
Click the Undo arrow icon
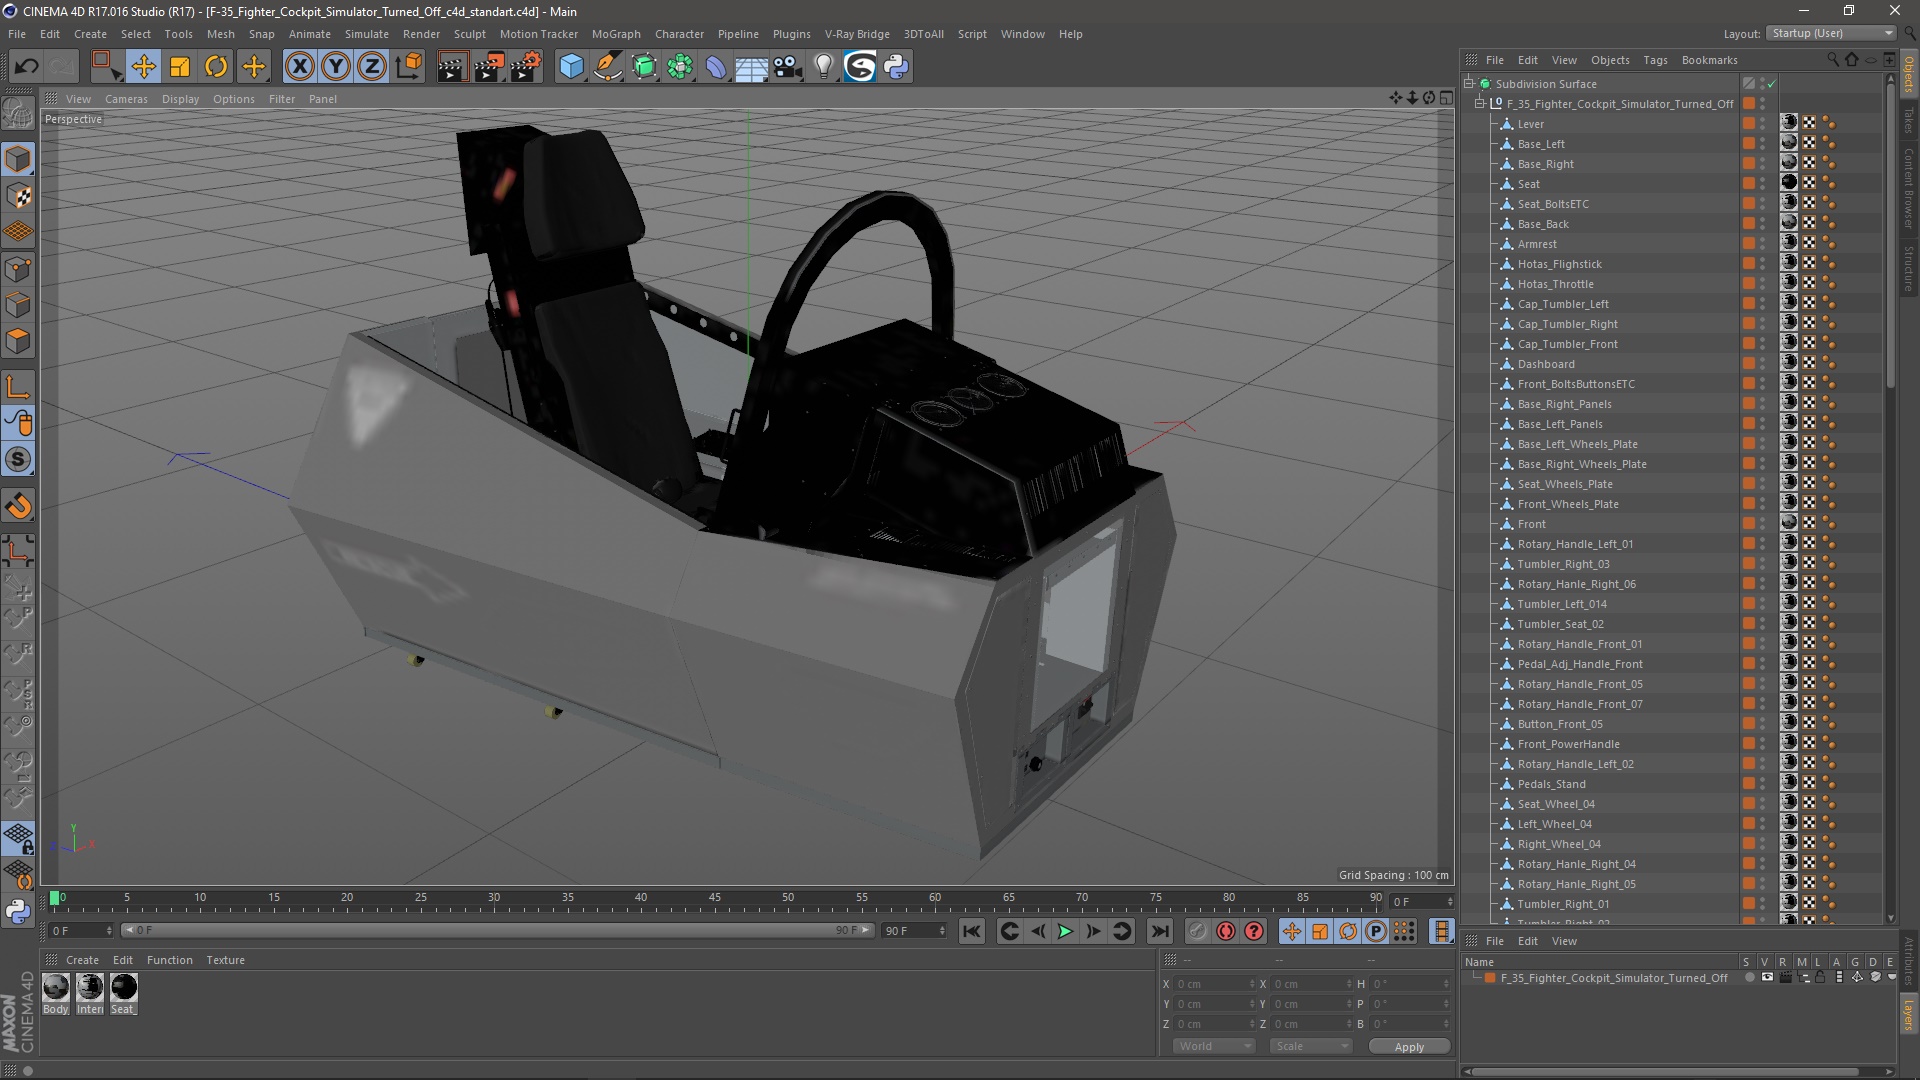pos(26,67)
